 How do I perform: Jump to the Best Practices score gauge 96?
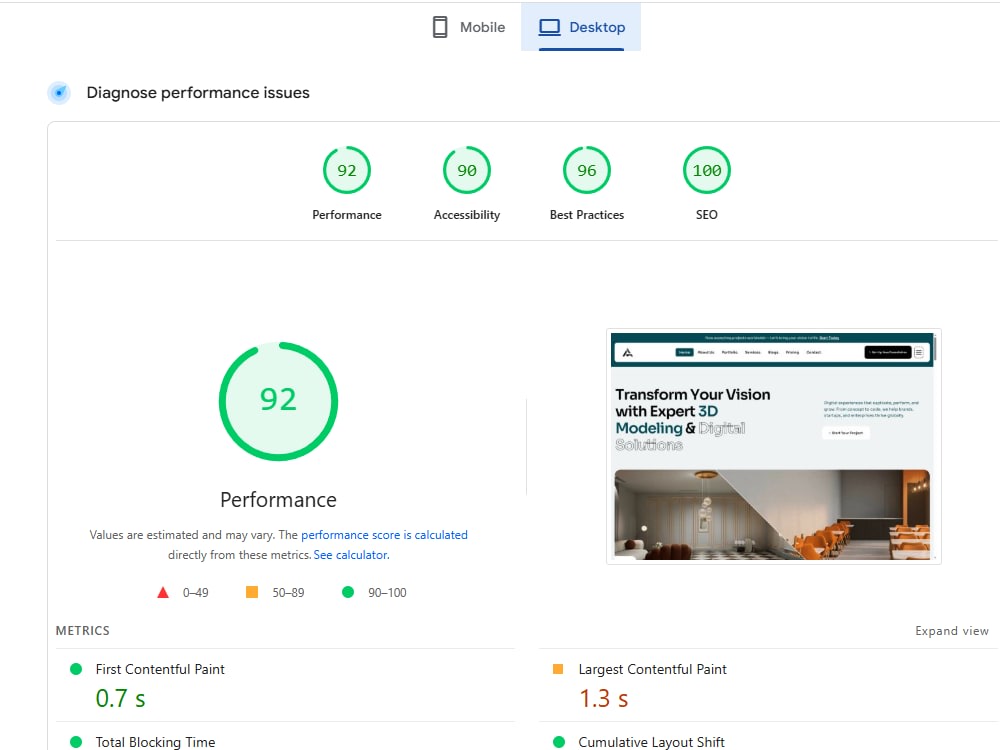tap(587, 170)
